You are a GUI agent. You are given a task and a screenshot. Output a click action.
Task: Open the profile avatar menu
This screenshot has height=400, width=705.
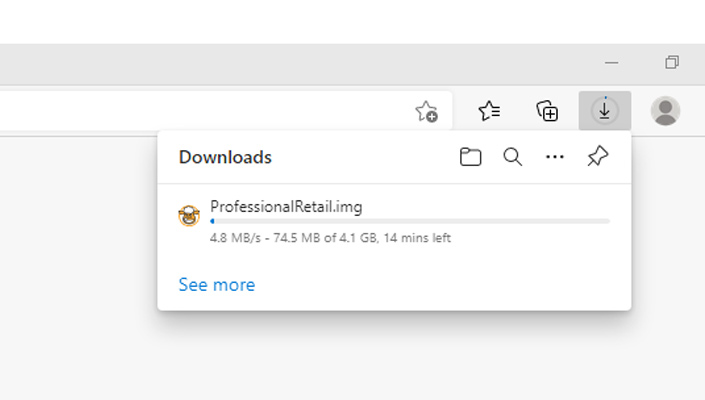(x=665, y=111)
